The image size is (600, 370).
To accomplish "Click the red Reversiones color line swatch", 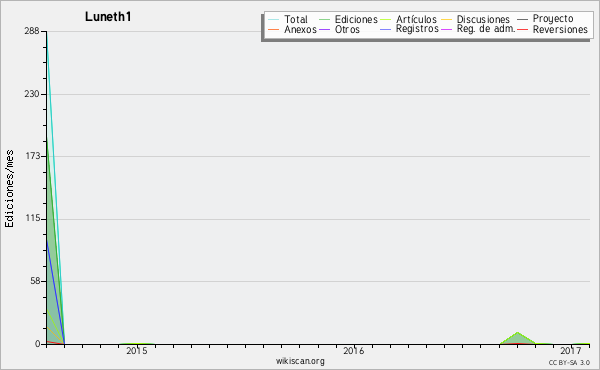I will (x=522, y=29).
